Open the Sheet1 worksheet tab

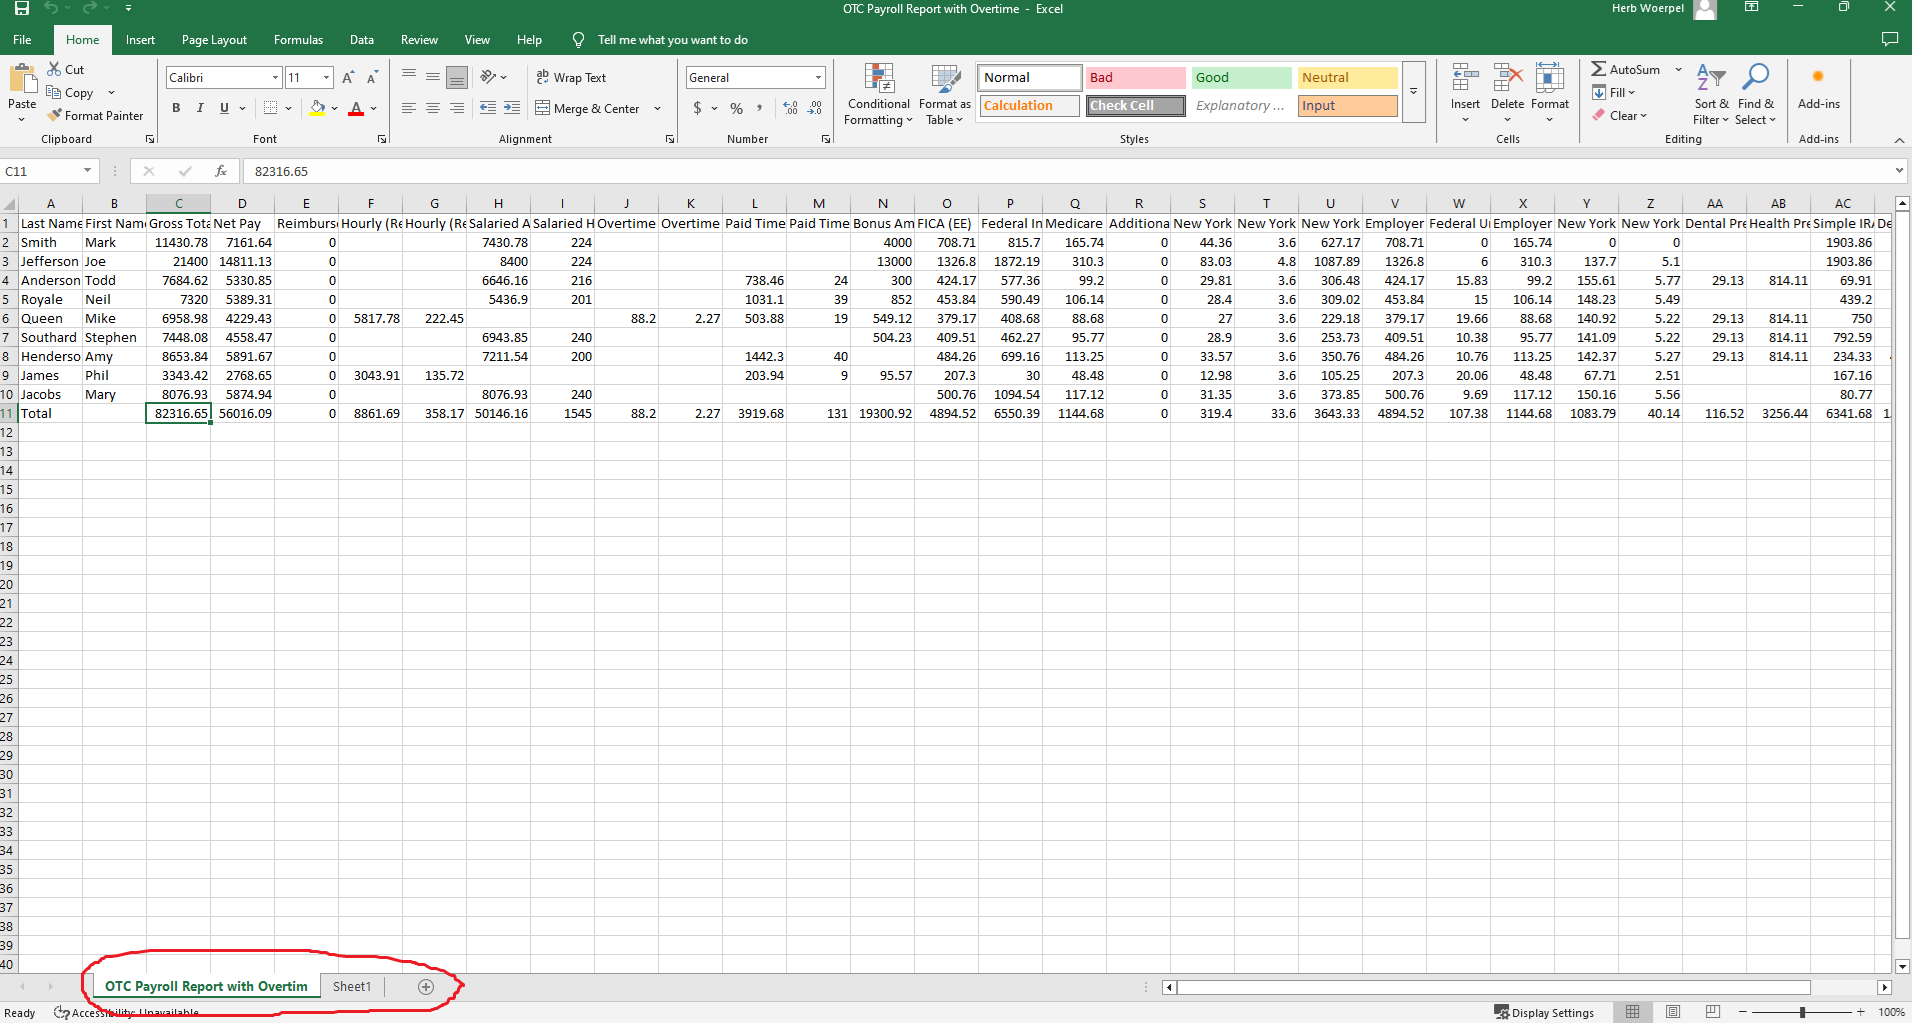351,987
